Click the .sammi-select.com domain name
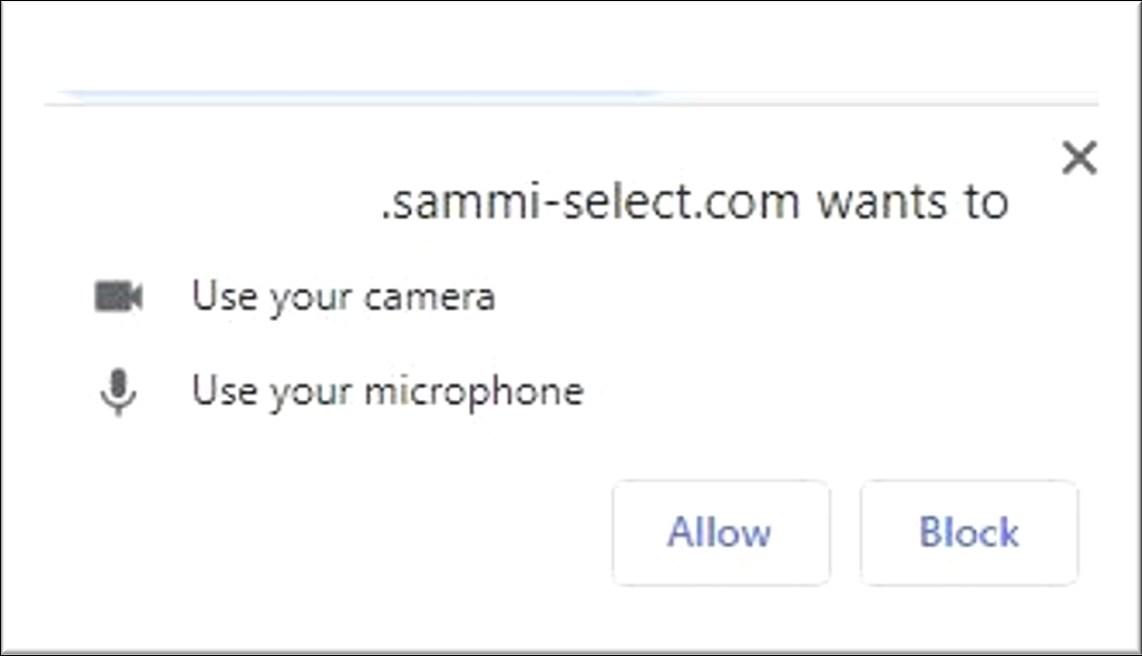 (x=591, y=203)
